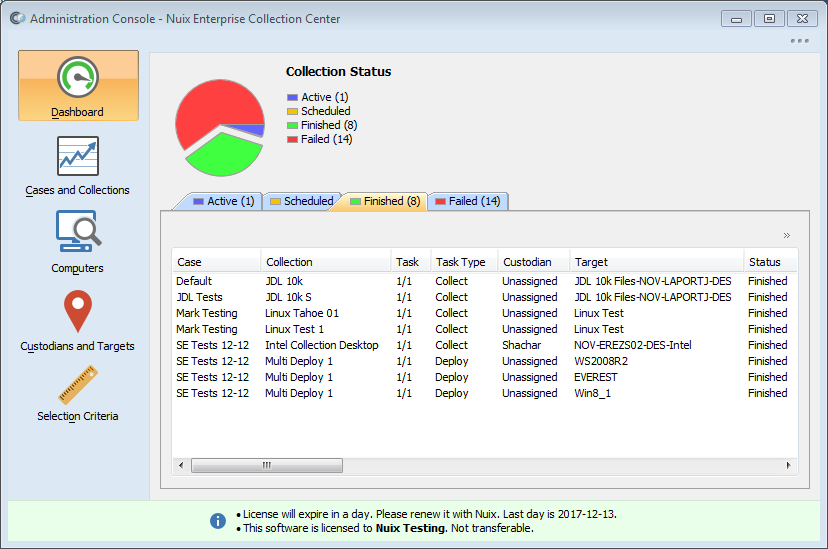Open Custodians and Targets pin icon
Viewport: 828px width, 549px height.
78,311
